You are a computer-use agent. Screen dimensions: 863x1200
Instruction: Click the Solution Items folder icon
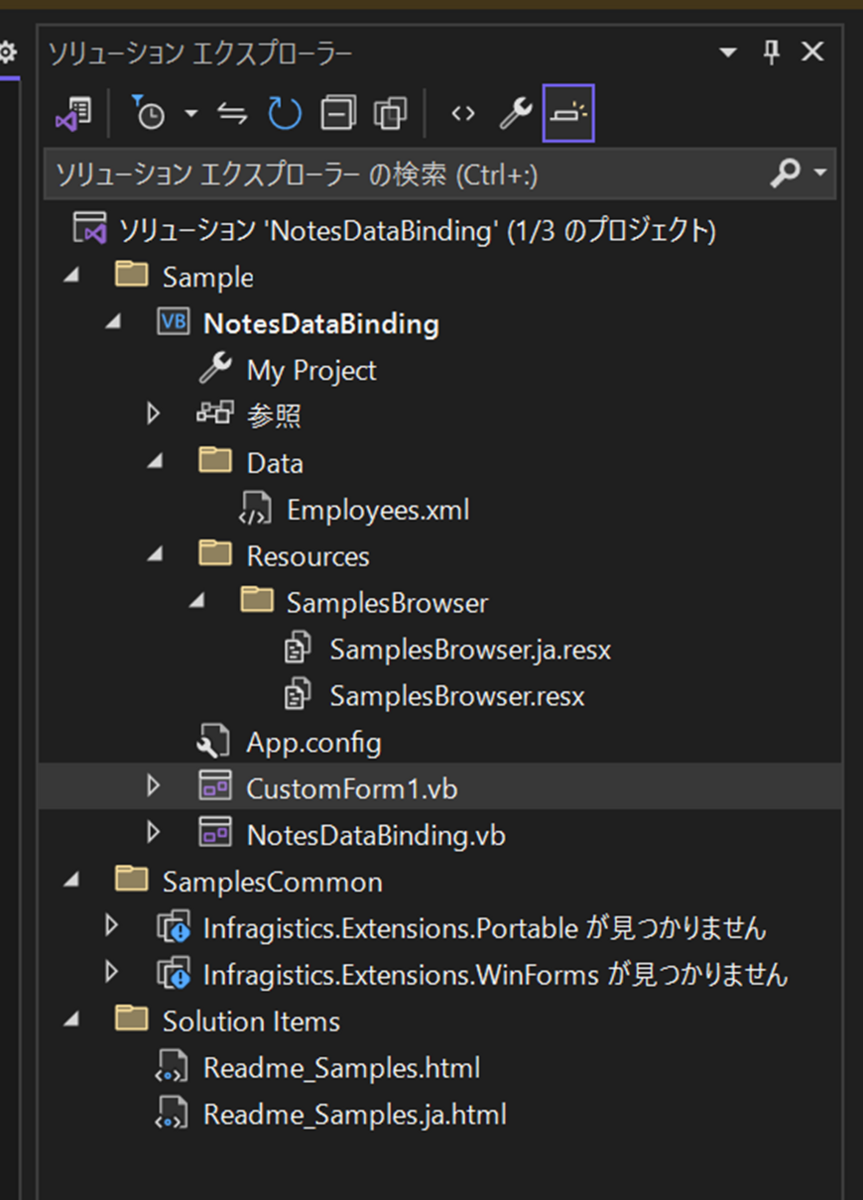pyautogui.click(x=132, y=1019)
